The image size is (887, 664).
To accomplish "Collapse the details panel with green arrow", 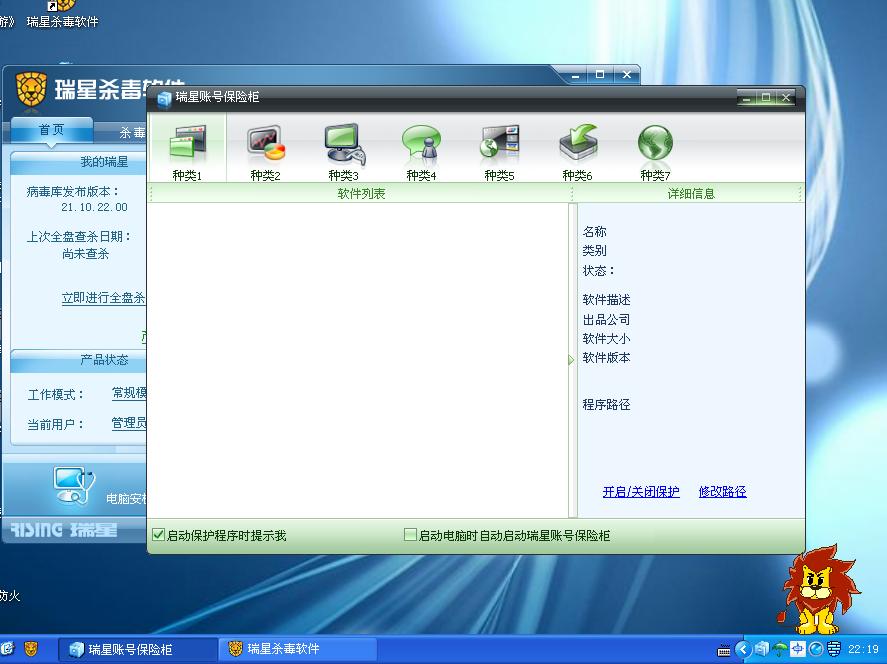I will [572, 360].
